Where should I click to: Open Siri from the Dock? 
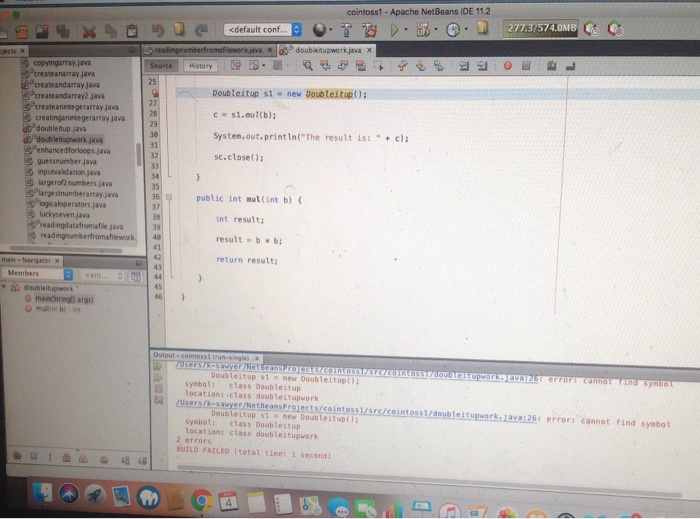[69, 494]
